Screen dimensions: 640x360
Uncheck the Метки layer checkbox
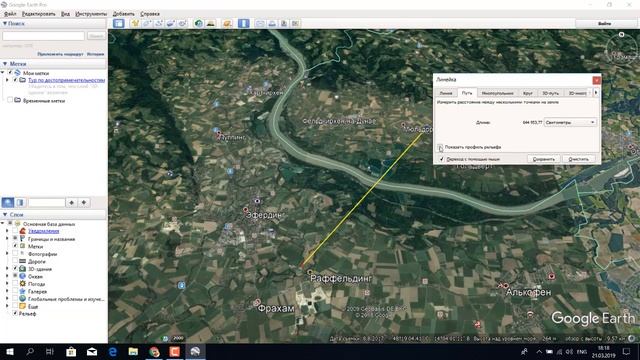pos(15,246)
